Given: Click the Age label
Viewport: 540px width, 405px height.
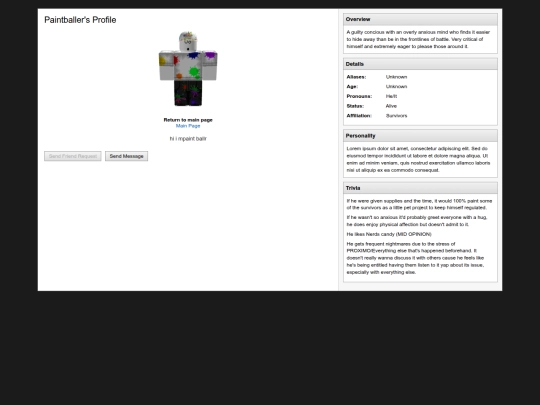Looking at the screenshot, I should pyautogui.click(x=352, y=86).
